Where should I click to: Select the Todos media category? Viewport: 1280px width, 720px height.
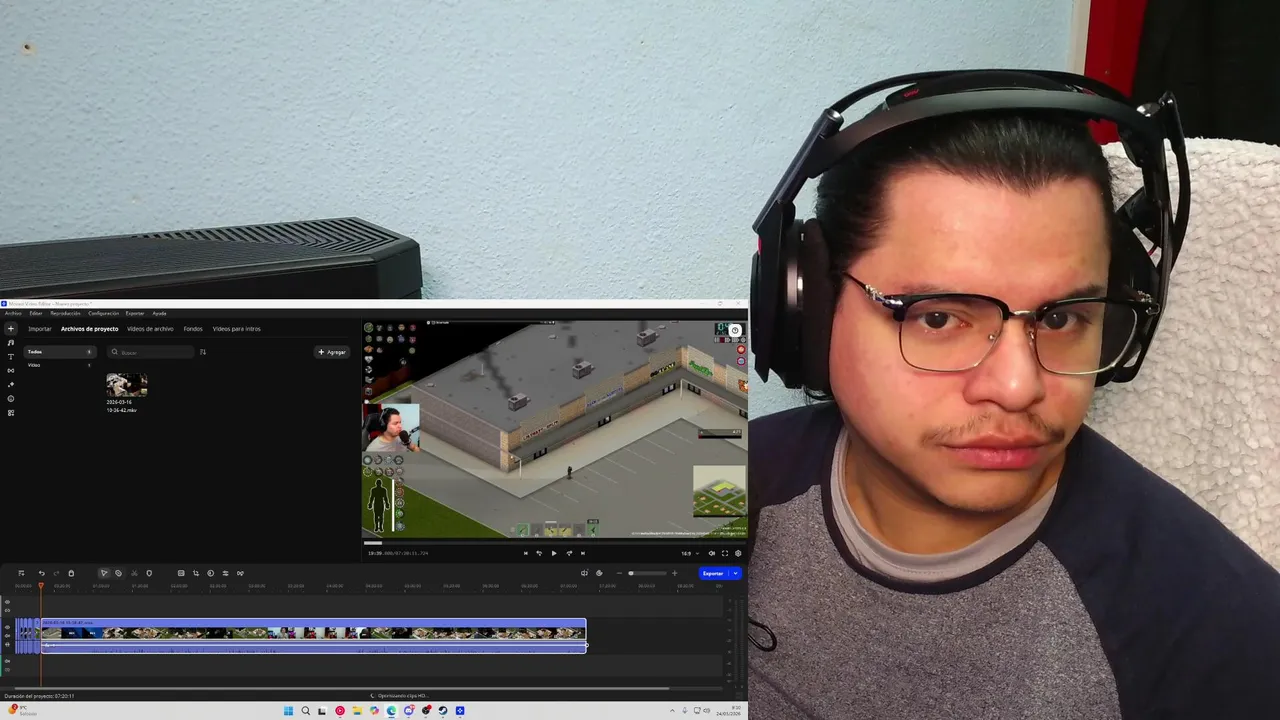(60, 352)
